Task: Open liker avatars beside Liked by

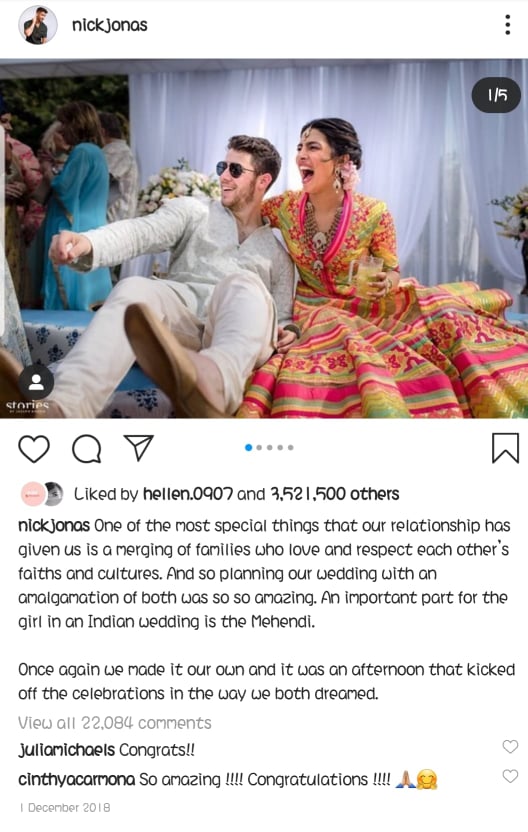Action: [x=42, y=494]
